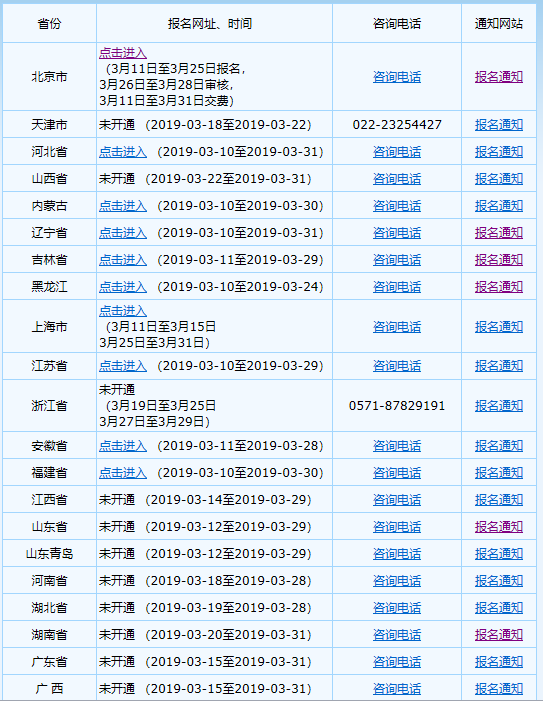Open 报名通知 link for 北京市

pyautogui.click(x=499, y=77)
